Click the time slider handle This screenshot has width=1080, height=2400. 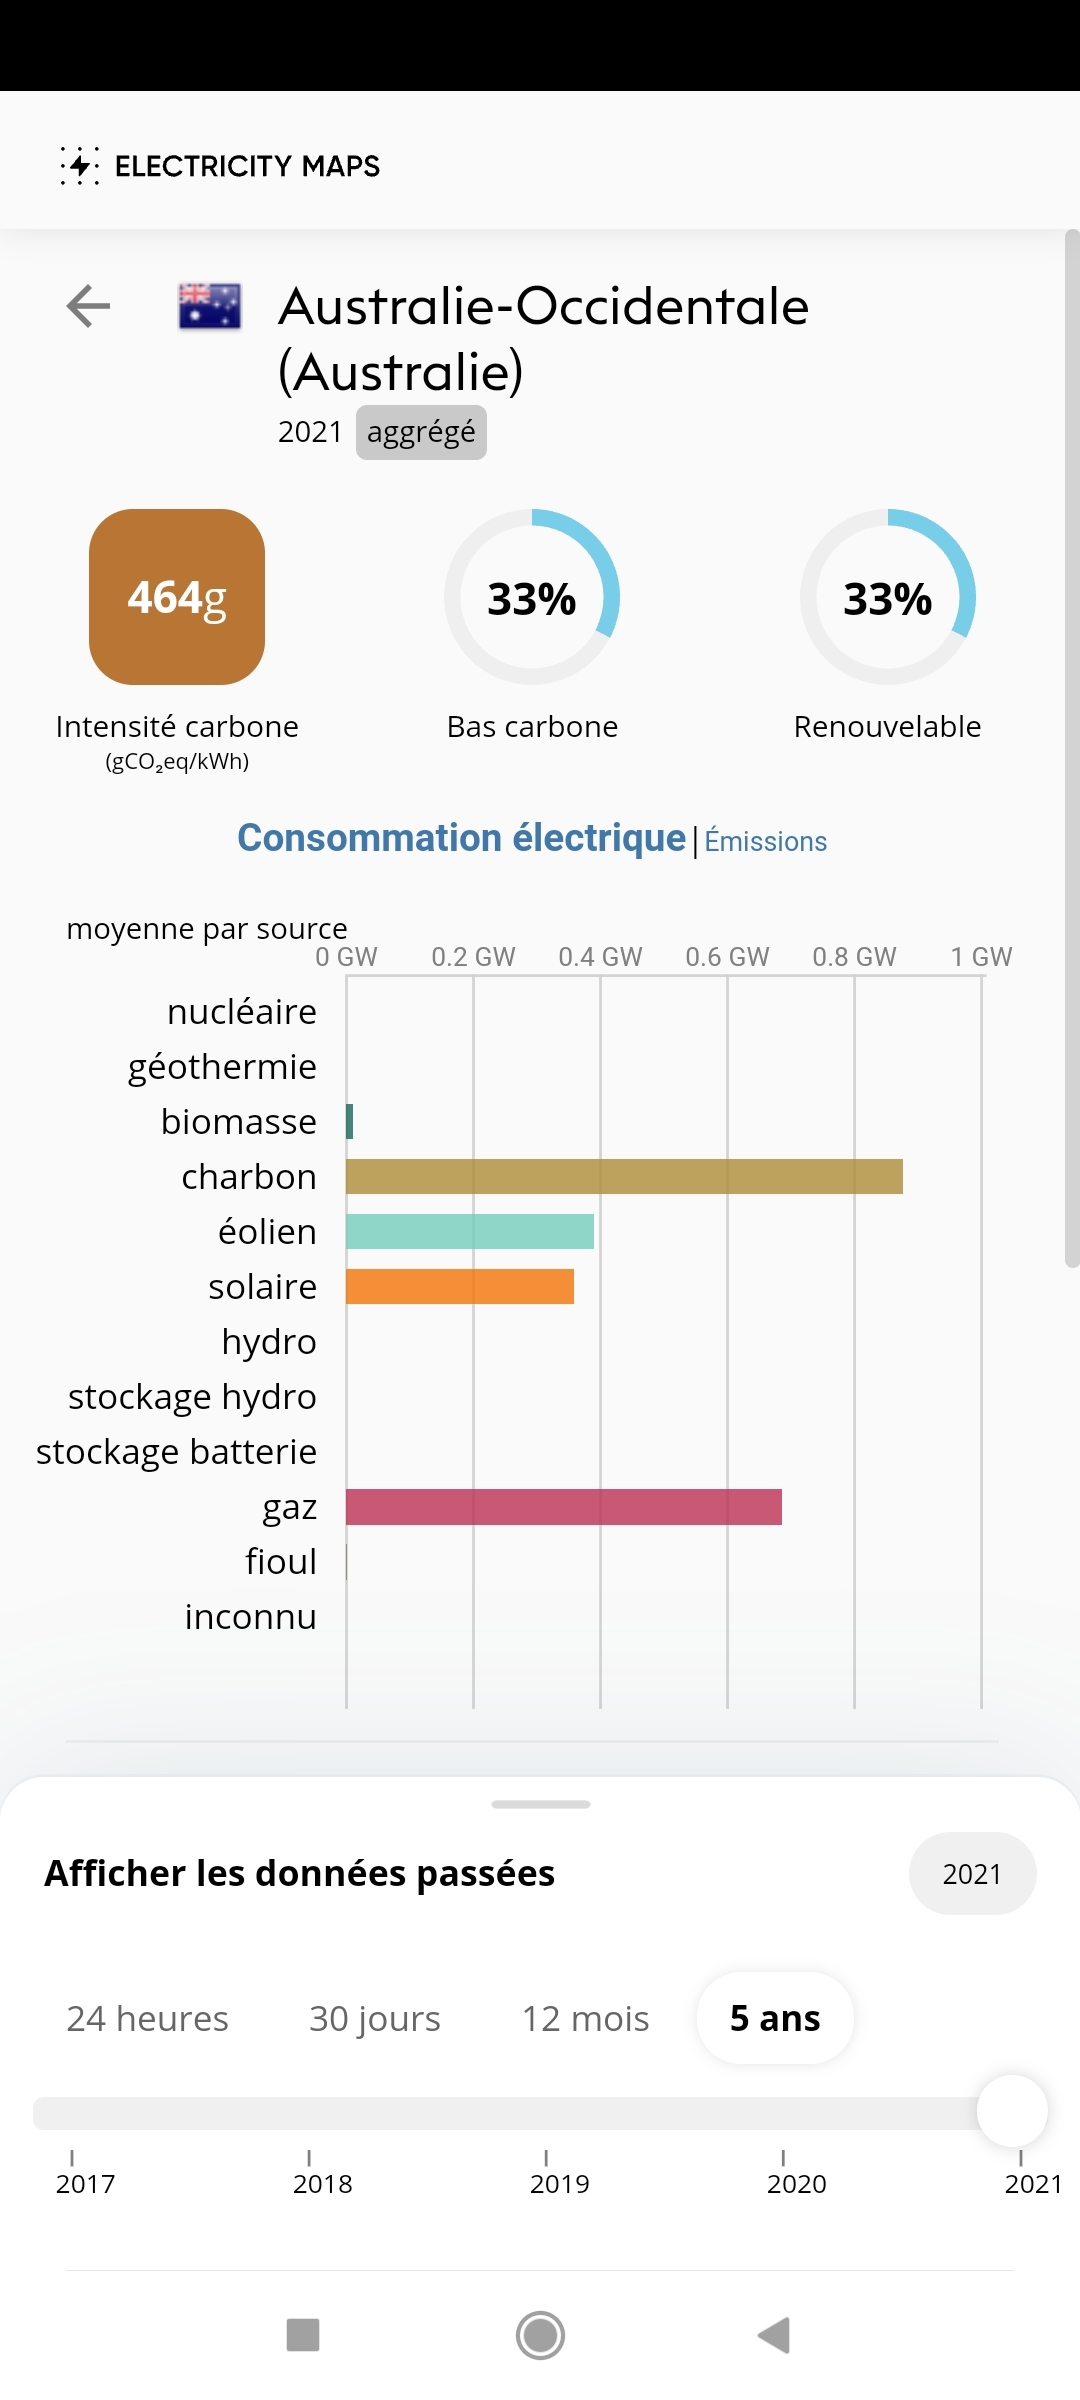1012,2111
